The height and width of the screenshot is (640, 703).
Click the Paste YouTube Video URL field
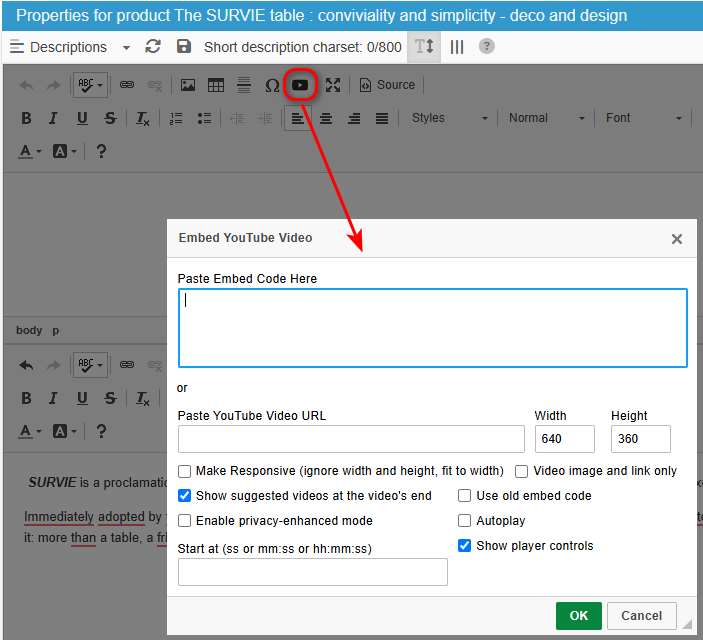point(351,439)
